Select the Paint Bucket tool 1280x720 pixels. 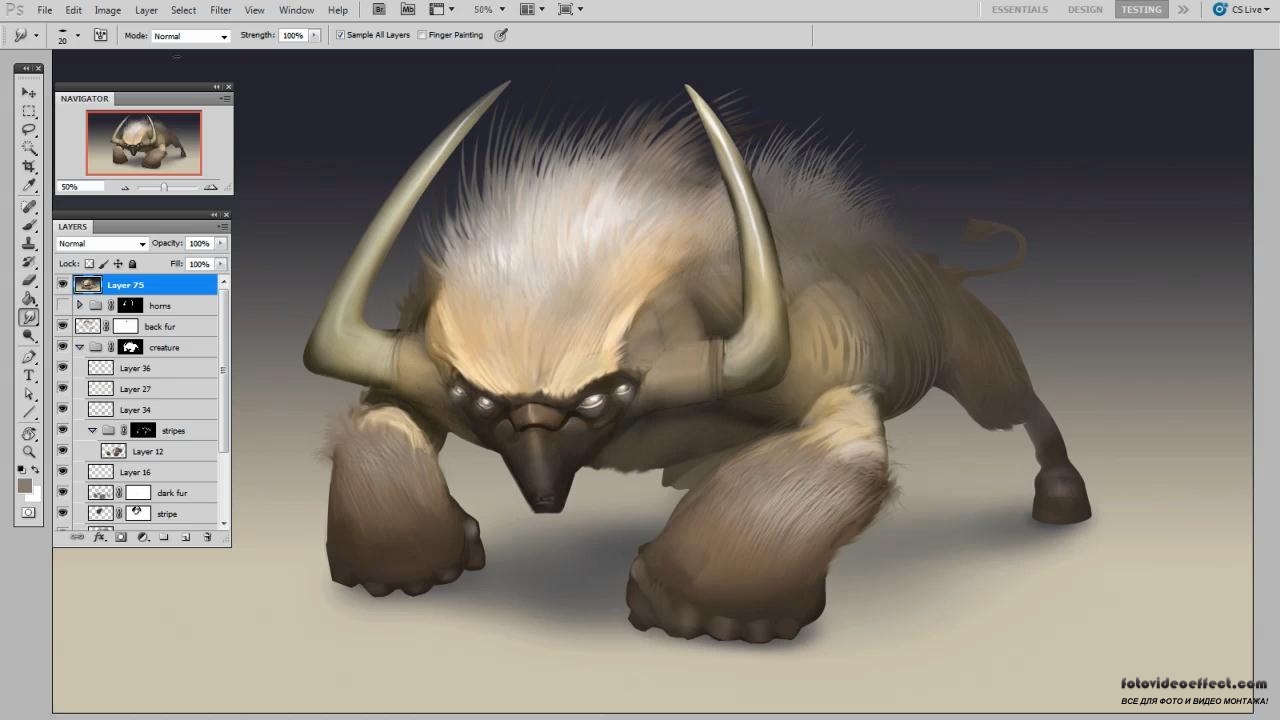pyautogui.click(x=29, y=299)
